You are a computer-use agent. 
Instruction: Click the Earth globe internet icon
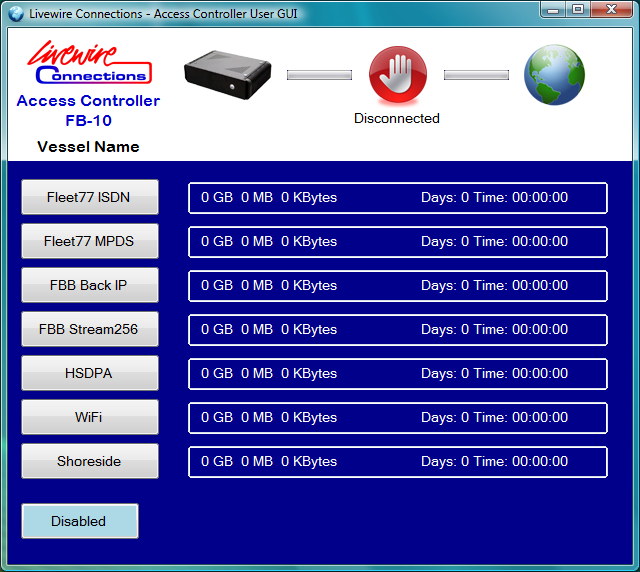click(x=554, y=74)
